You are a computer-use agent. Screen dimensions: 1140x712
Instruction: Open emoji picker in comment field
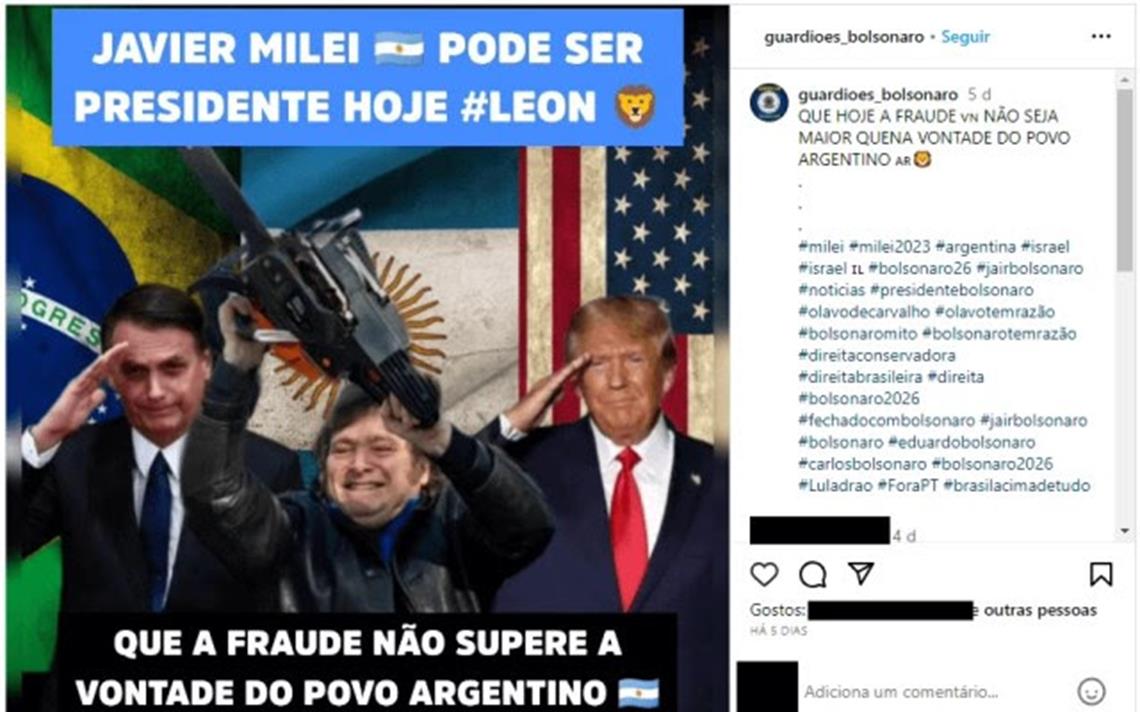[1091, 691]
